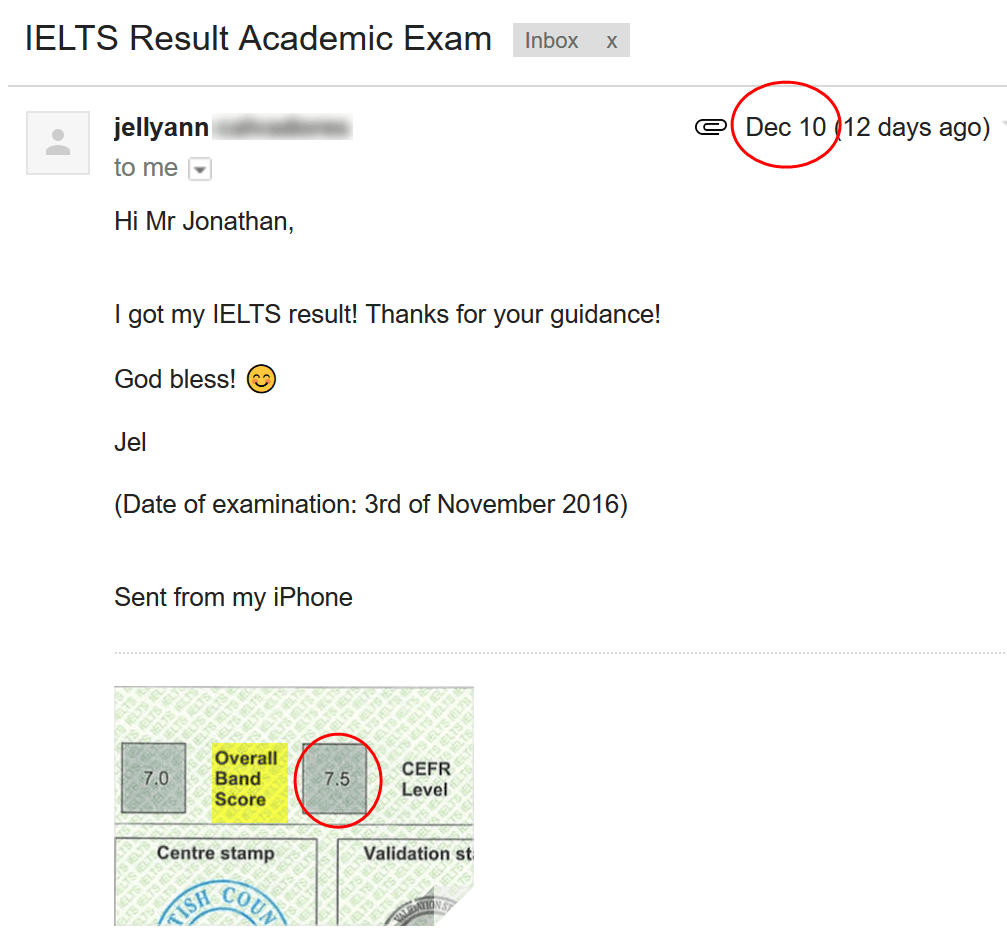Click the 7.5 overall band score box
The width and height of the screenshot is (1007, 932).
point(338,778)
